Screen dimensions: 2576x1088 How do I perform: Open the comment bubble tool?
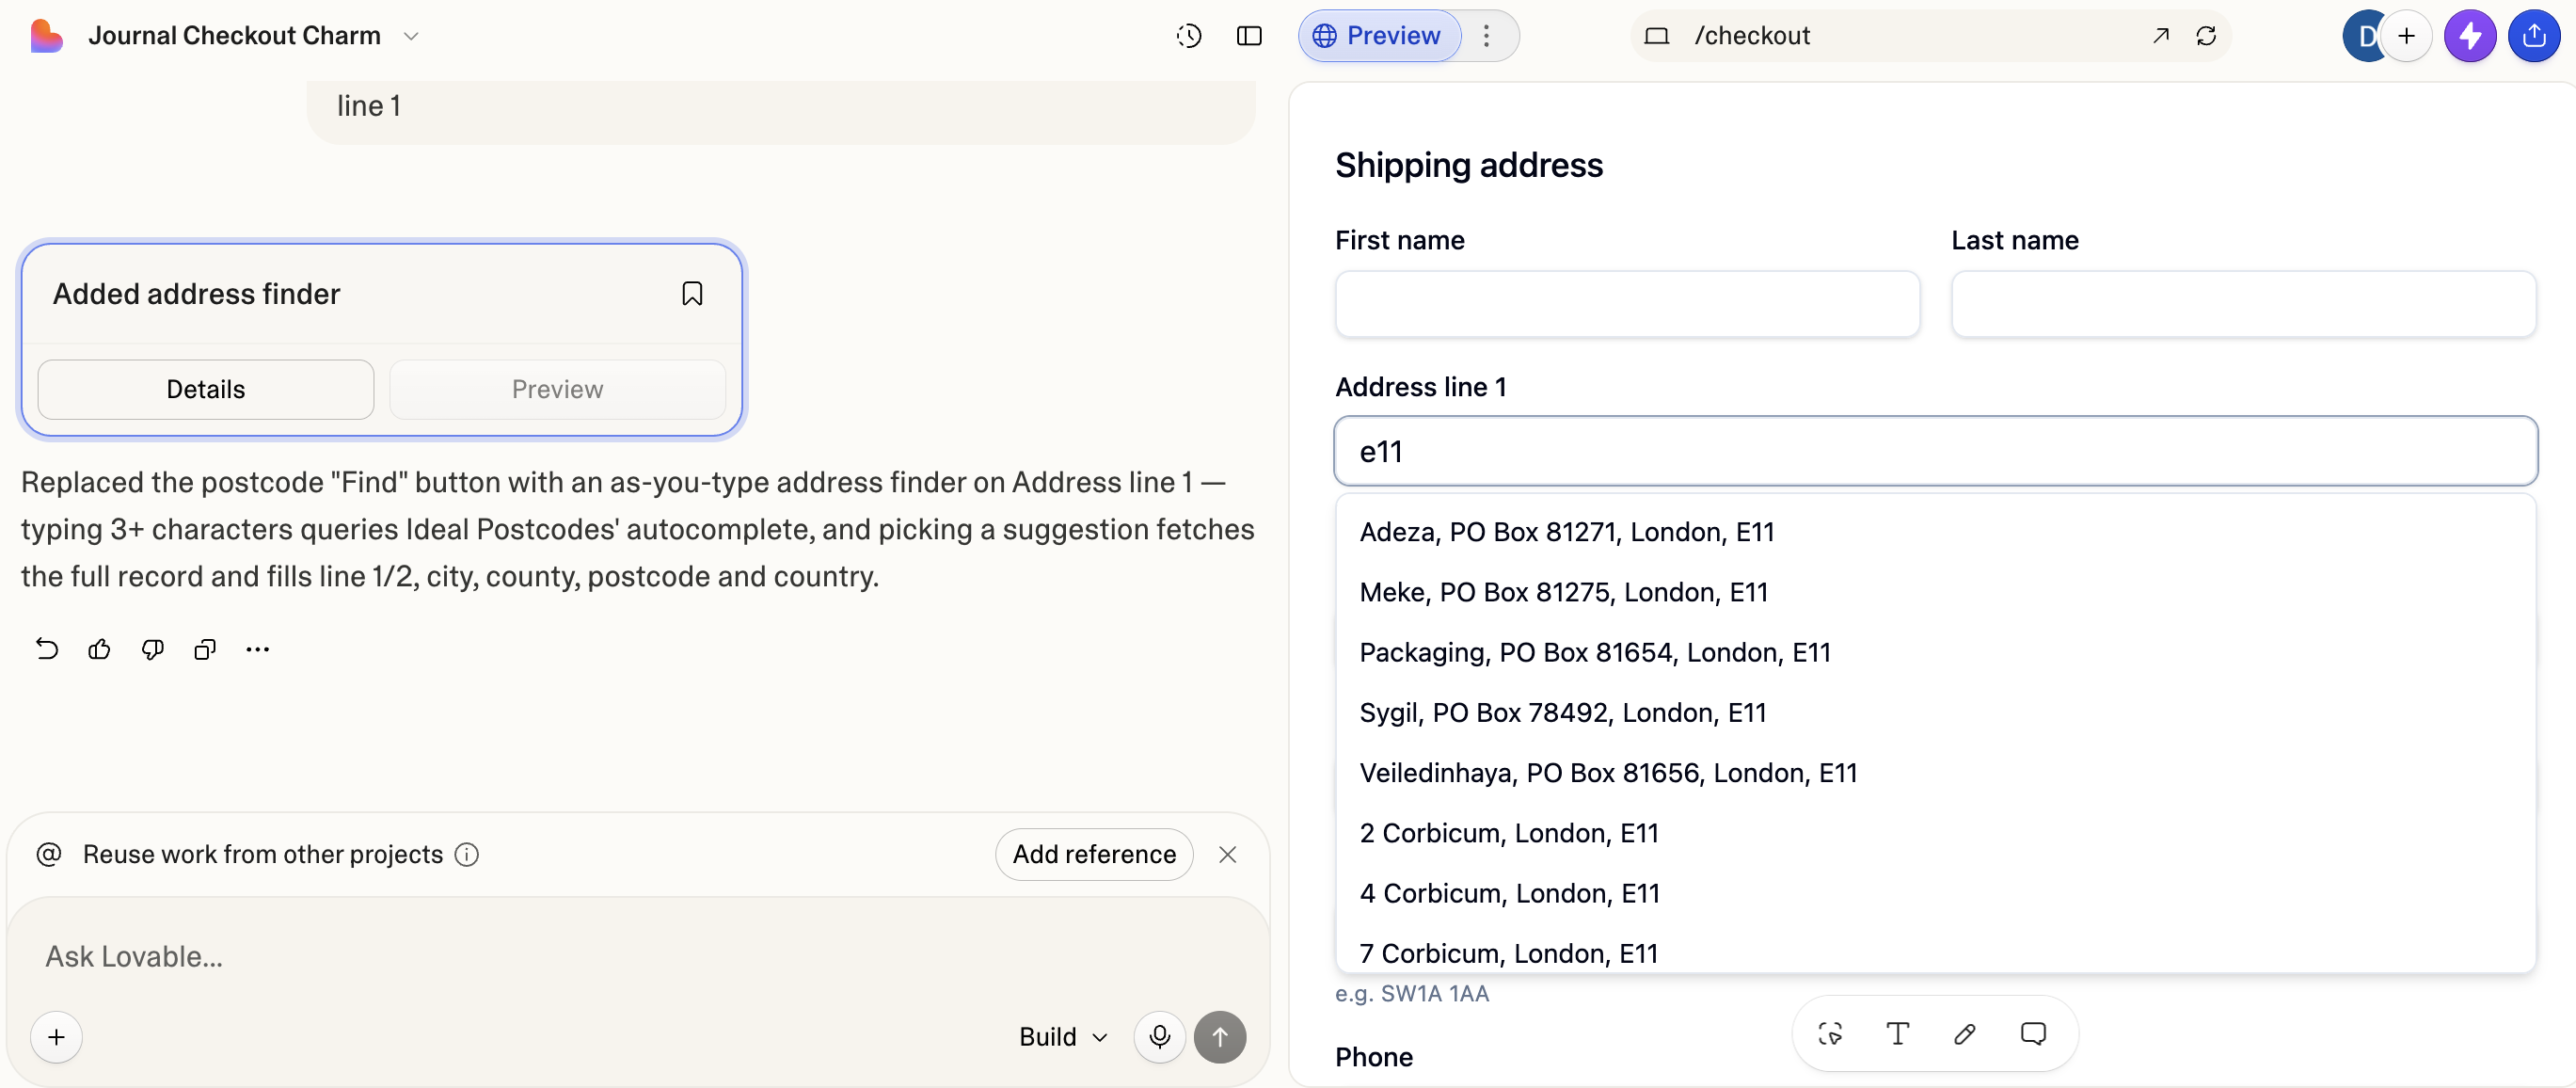coord(2033,1034)
